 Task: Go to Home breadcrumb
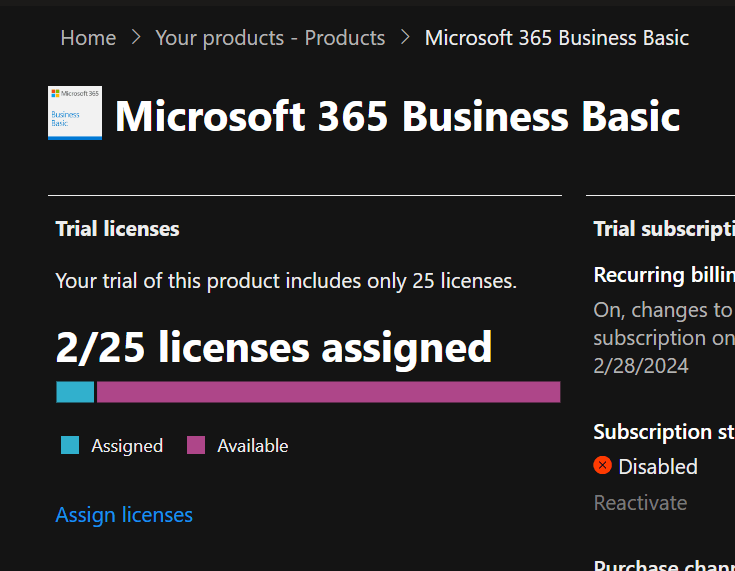point(88,38)
